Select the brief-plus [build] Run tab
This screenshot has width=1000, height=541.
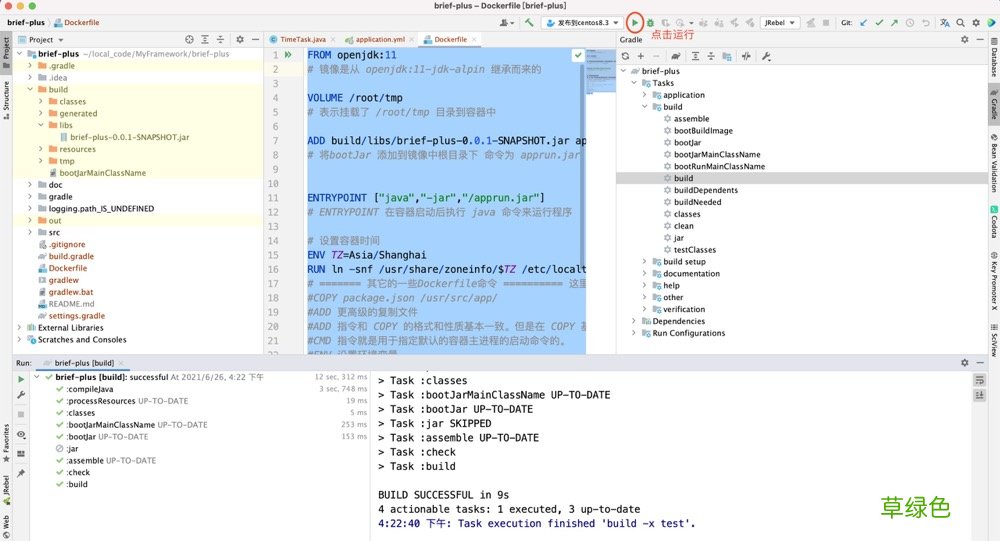(x=84, y=363)
